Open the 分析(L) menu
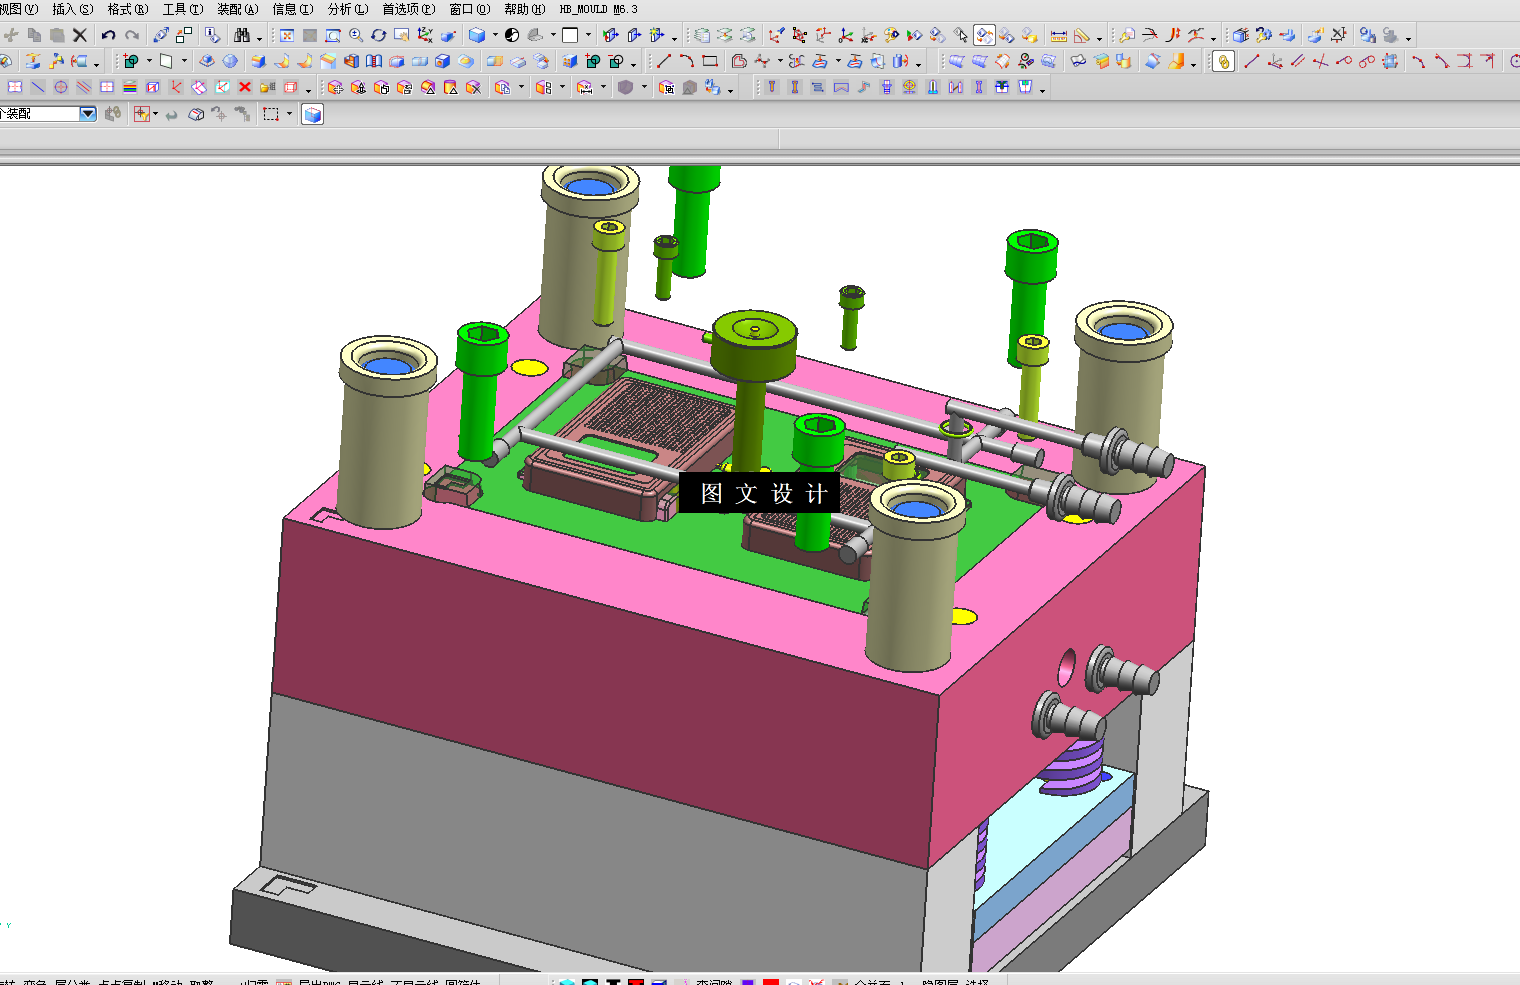Screen dimensions: 1520x985 point(348,9)
